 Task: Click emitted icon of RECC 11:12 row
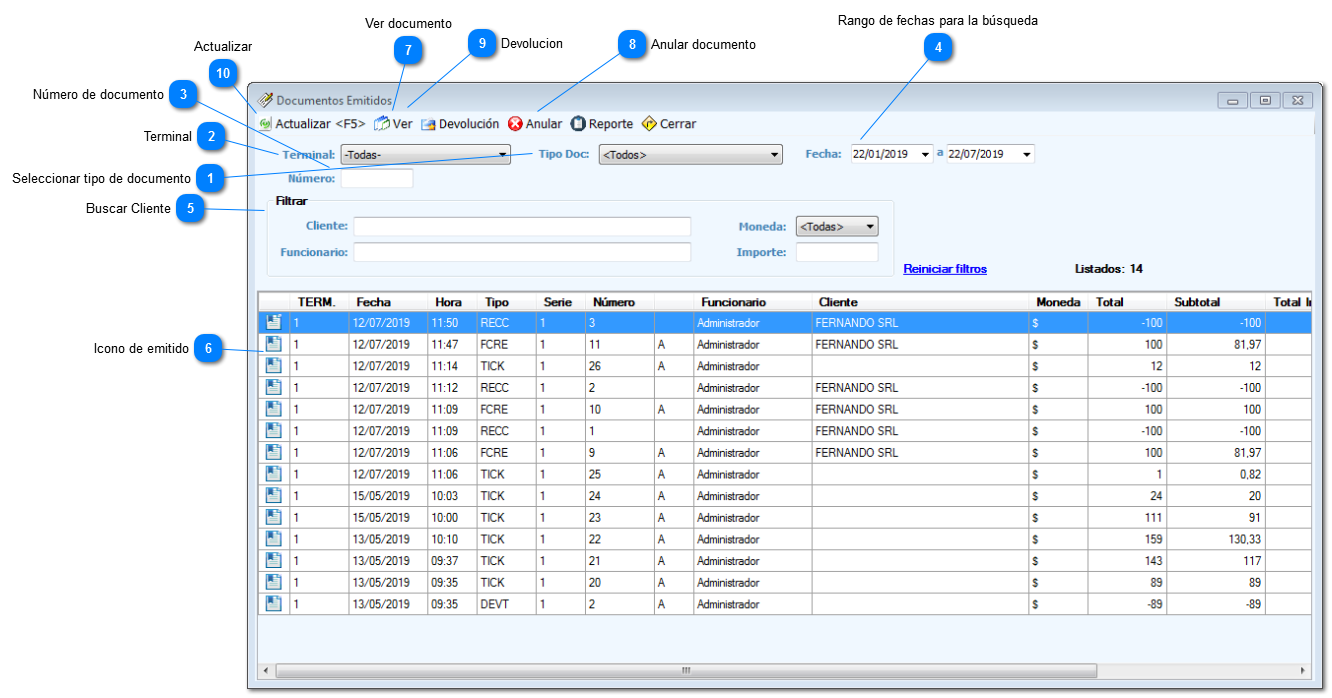pos(273,387)
